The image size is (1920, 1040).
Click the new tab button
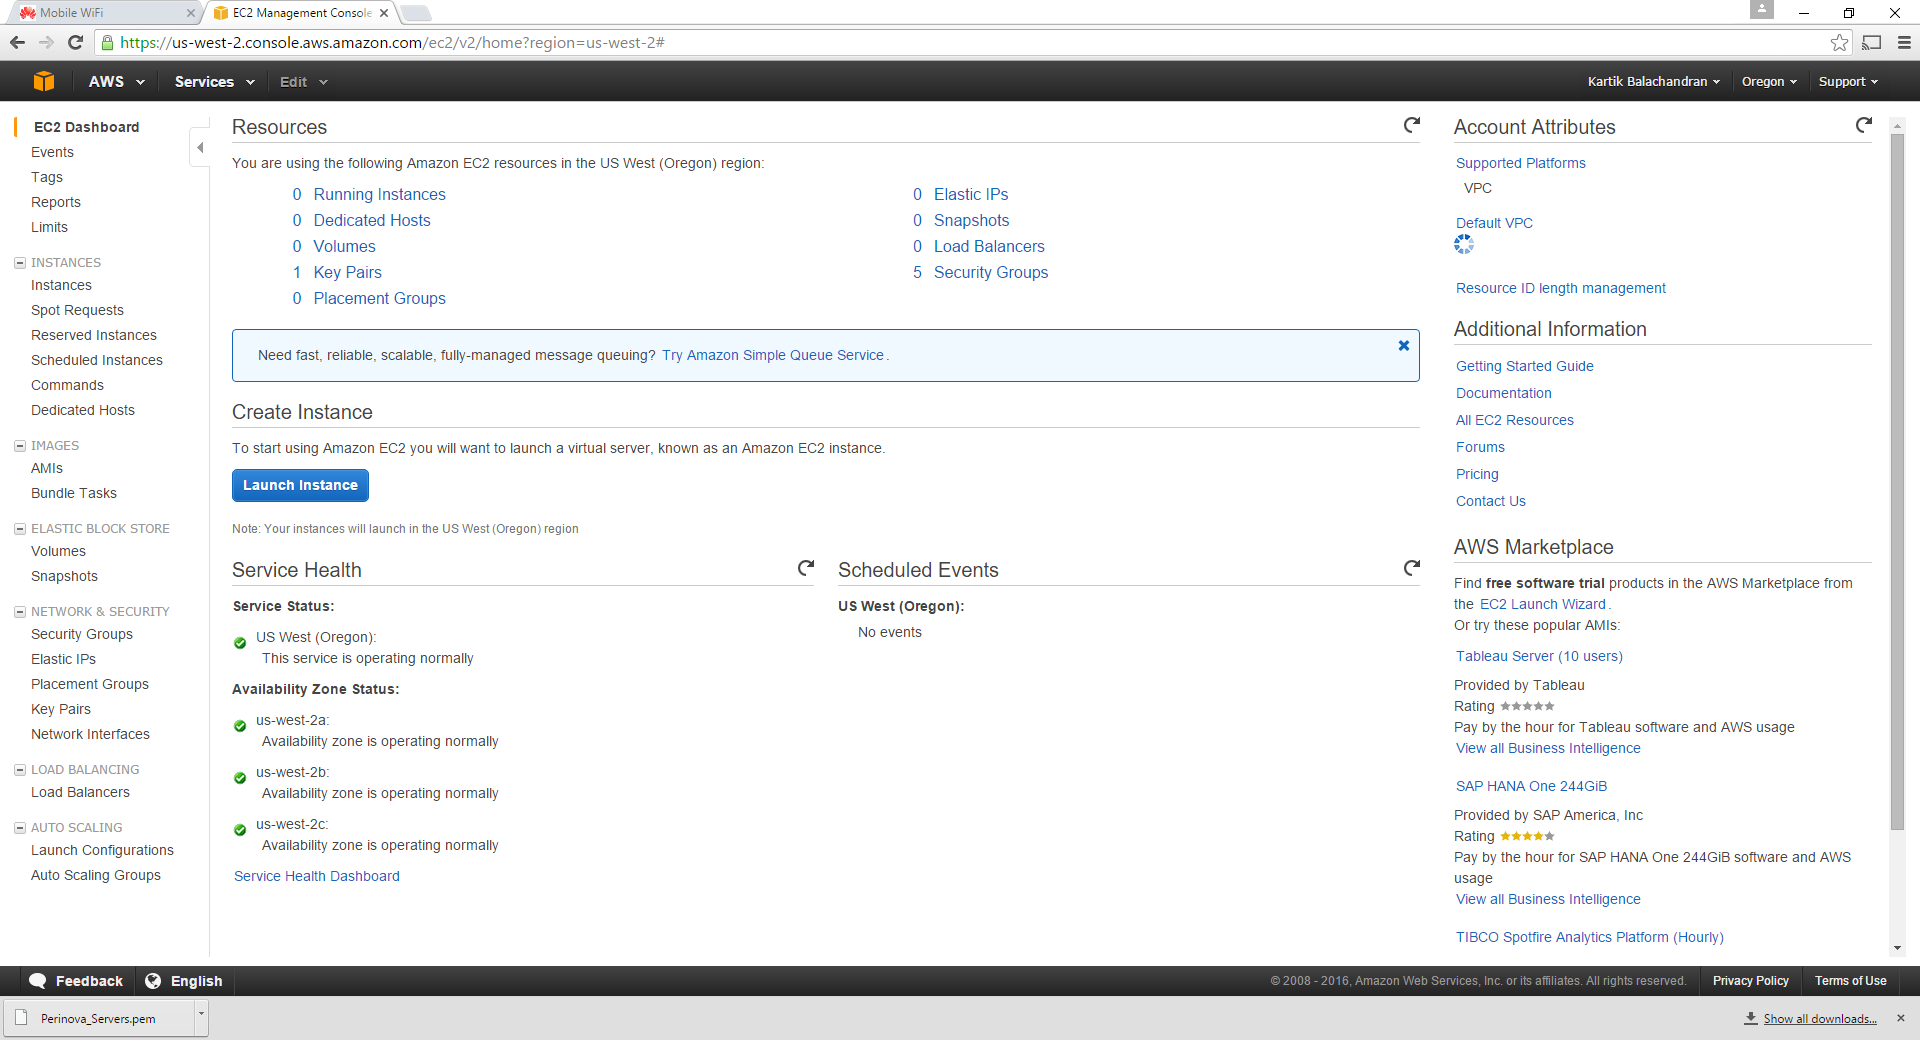(x=415, y=13)
